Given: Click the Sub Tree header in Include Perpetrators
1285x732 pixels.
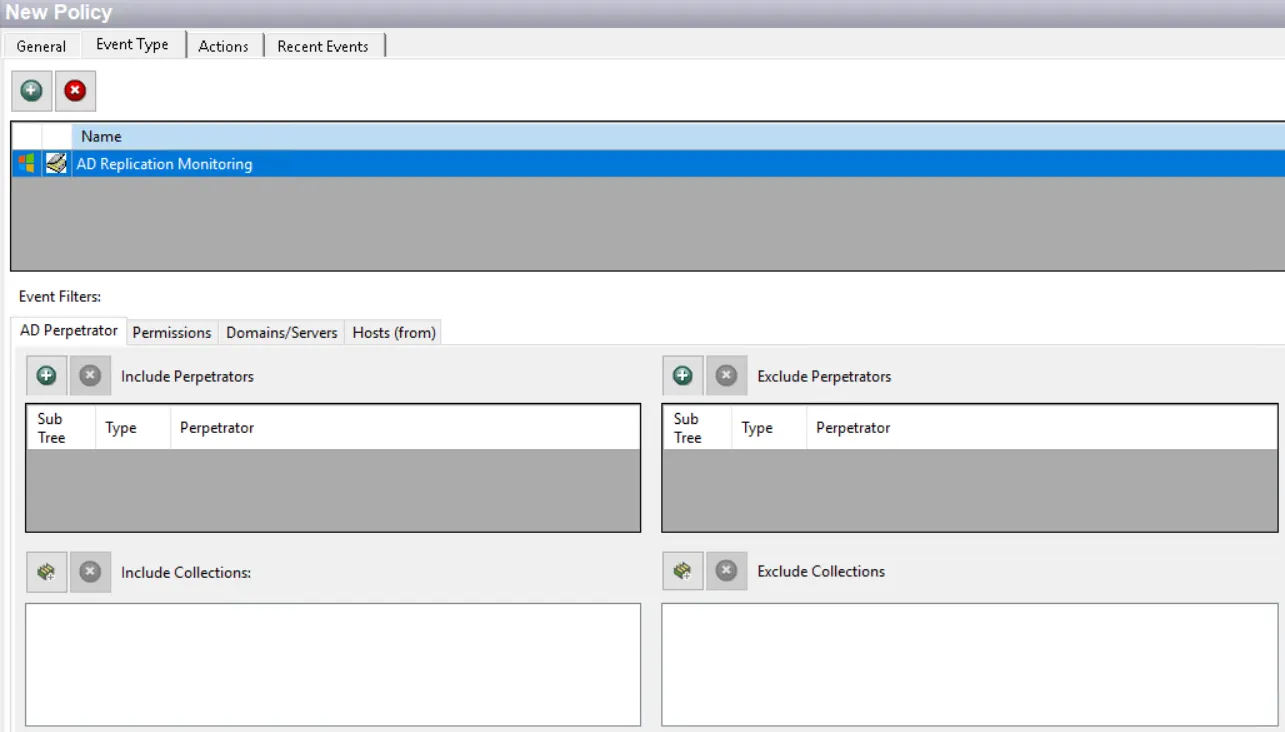Looking at the screenshot, I should tap(60, 428).
